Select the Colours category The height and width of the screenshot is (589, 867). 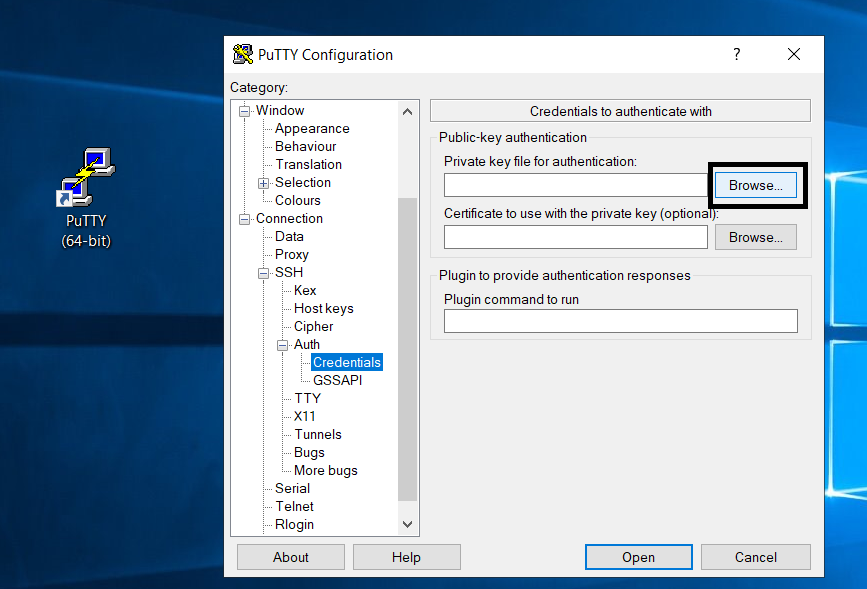[297, 201]
